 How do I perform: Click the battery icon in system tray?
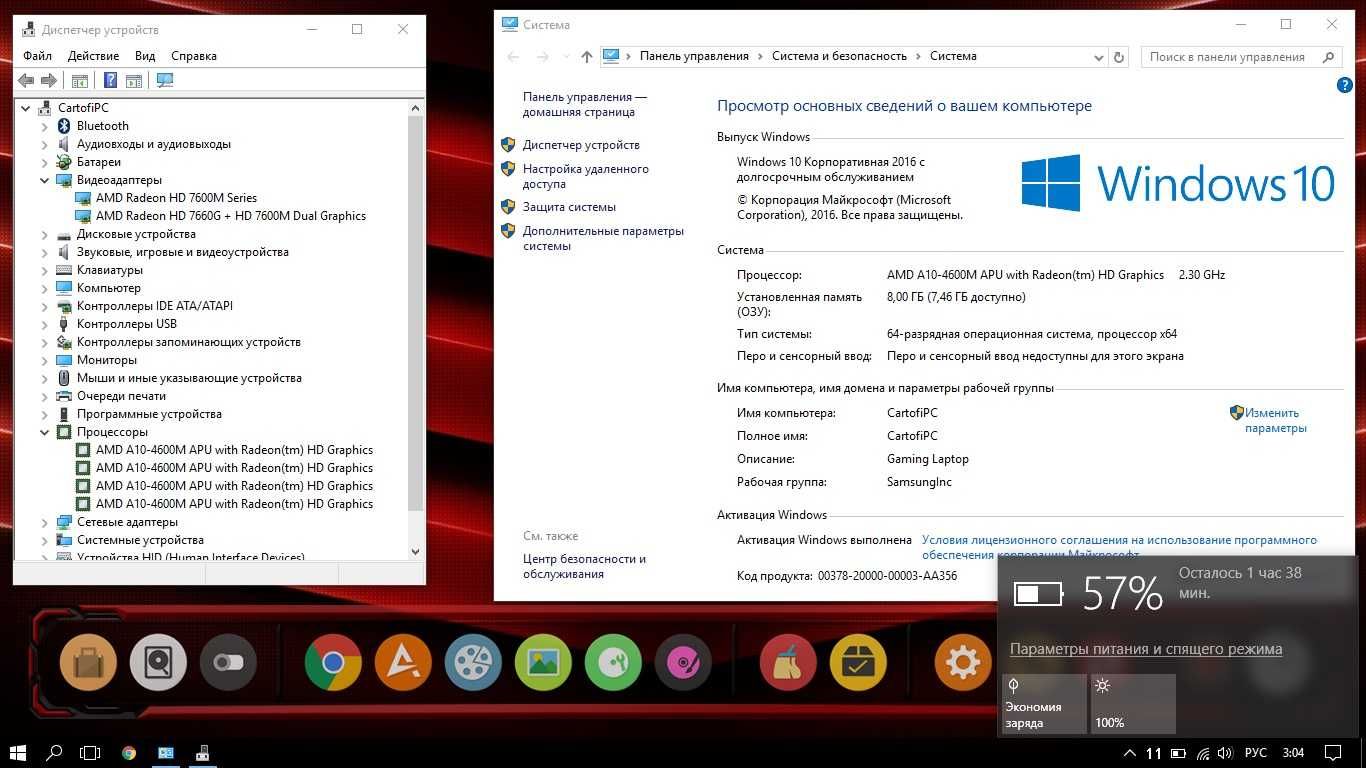pos(1178,753)
